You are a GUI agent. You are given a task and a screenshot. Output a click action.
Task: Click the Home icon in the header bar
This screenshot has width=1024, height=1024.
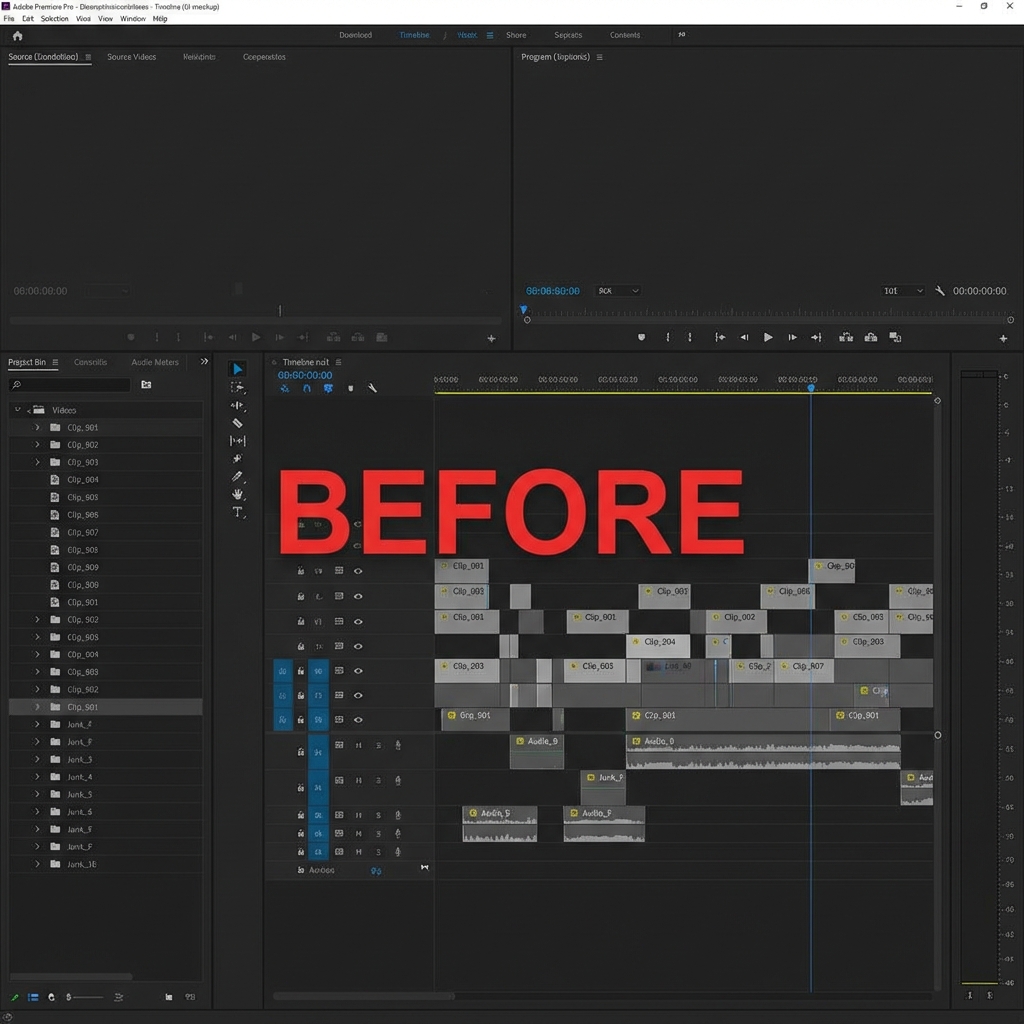(x=17, y=35)
